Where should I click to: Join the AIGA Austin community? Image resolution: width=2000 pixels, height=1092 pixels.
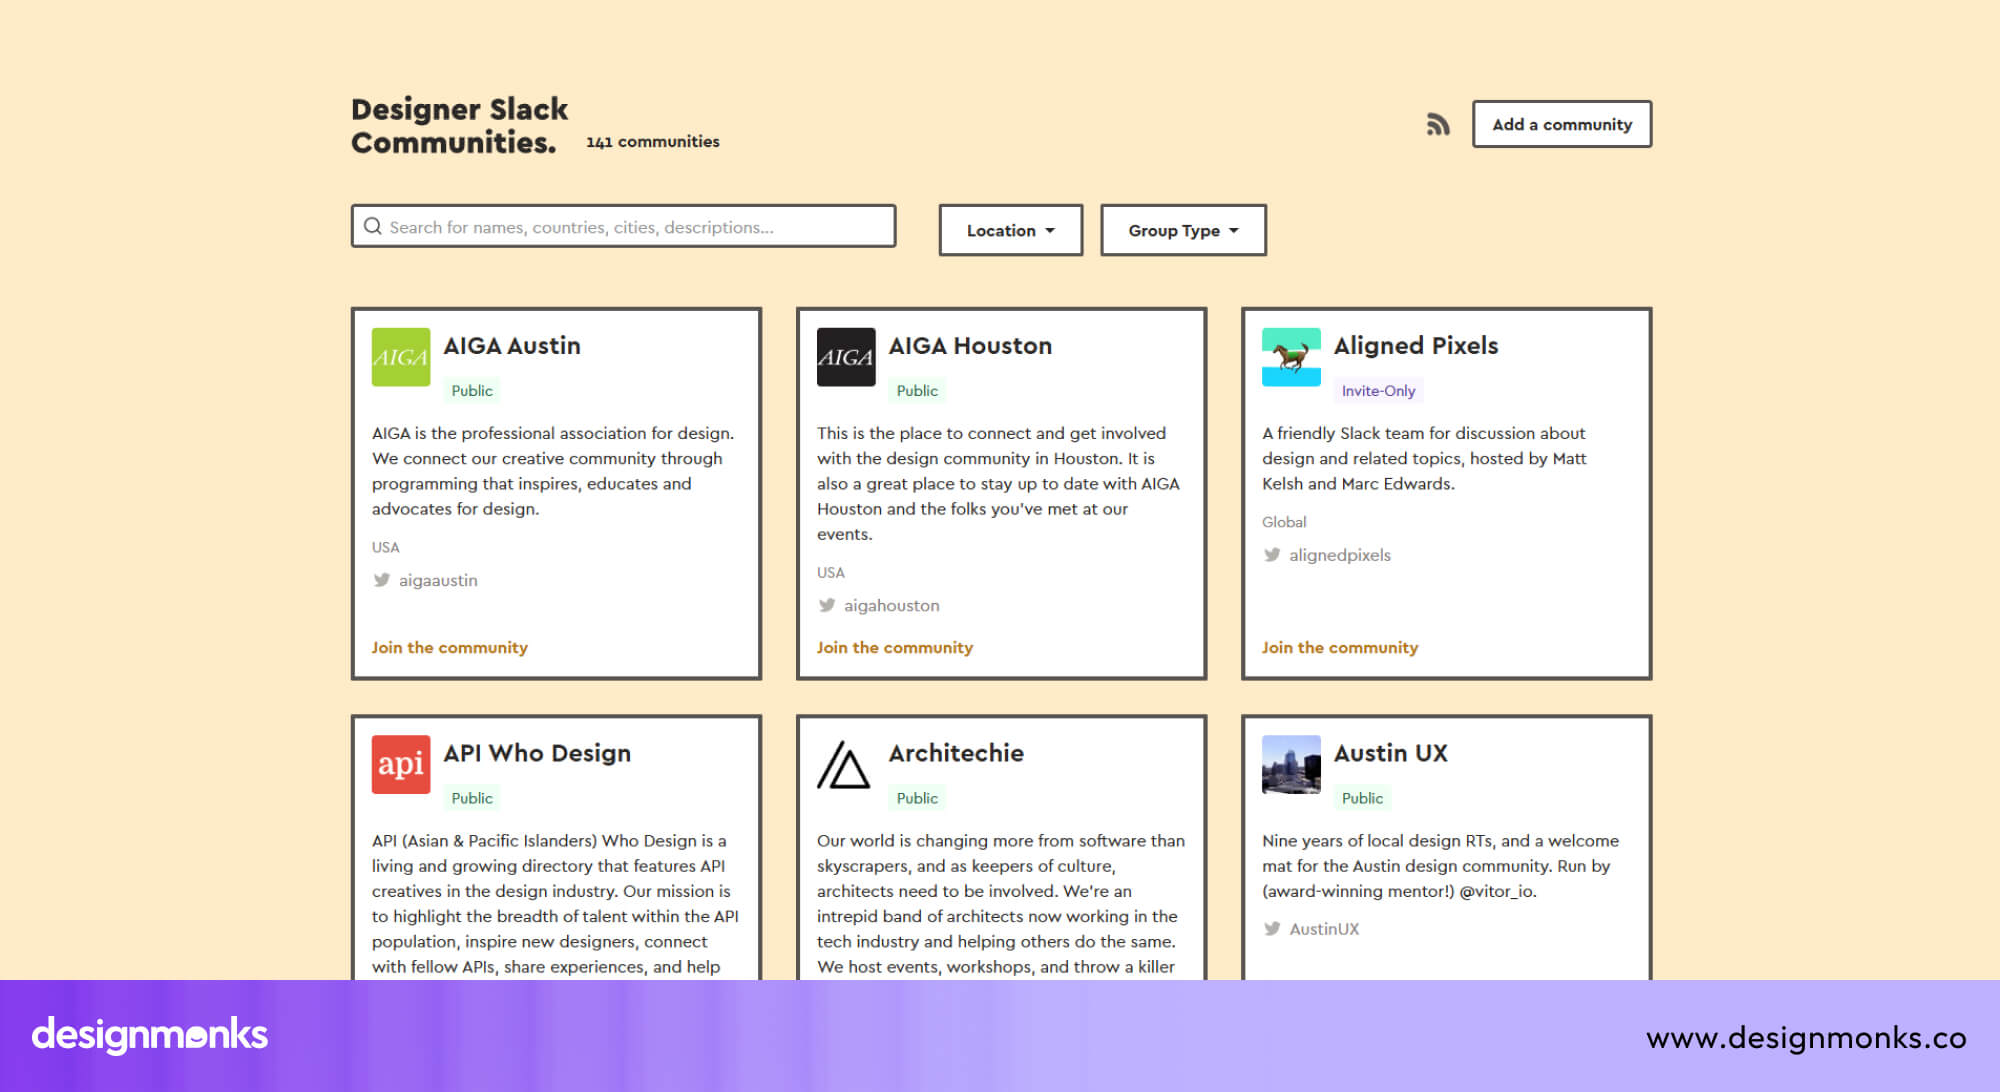click(x=449, y=647)
